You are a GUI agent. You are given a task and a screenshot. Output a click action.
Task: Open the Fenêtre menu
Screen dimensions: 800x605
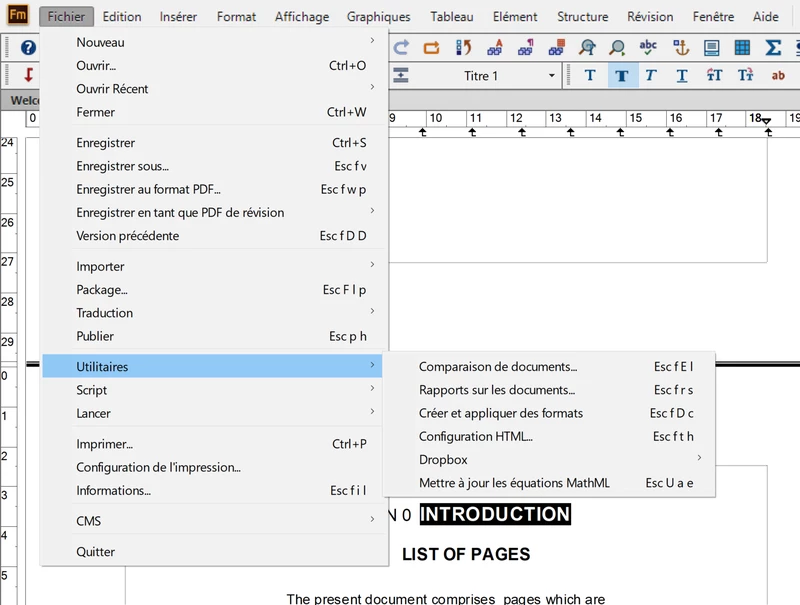(713, 17)
